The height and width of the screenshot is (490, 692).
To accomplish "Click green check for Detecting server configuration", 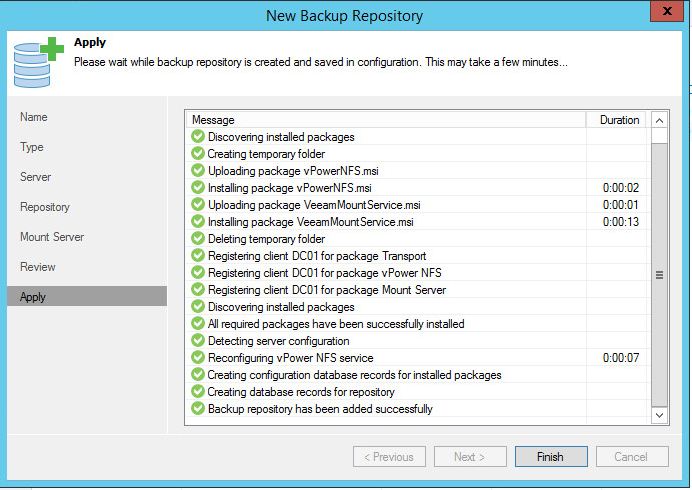I will click(197, 341).
